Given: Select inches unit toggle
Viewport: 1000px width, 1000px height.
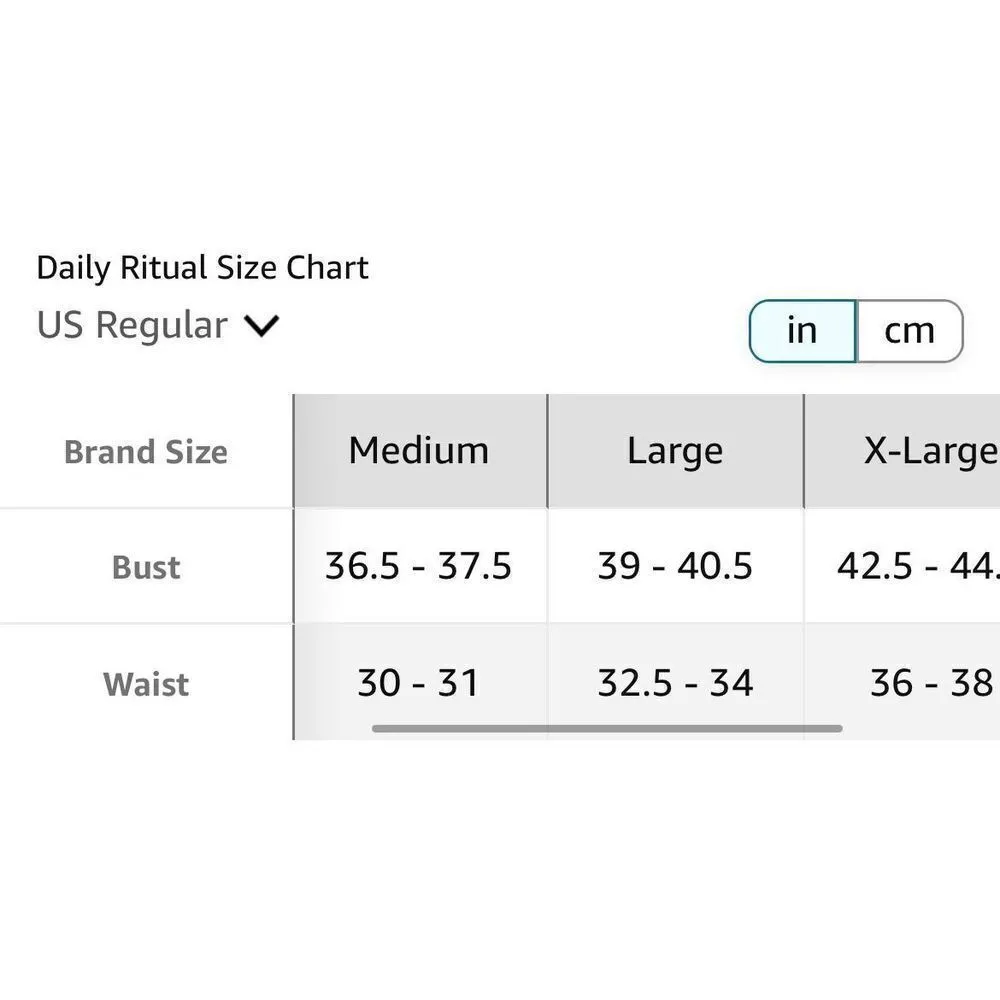Looking at the screenshot, I should tap(802, 330).
